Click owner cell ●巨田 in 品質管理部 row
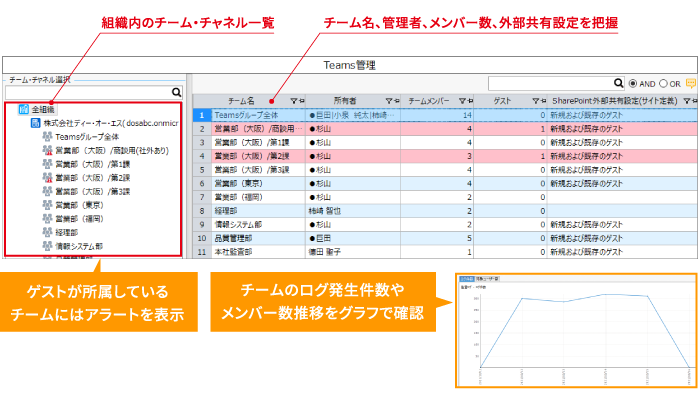 click(x=353, y=238)
